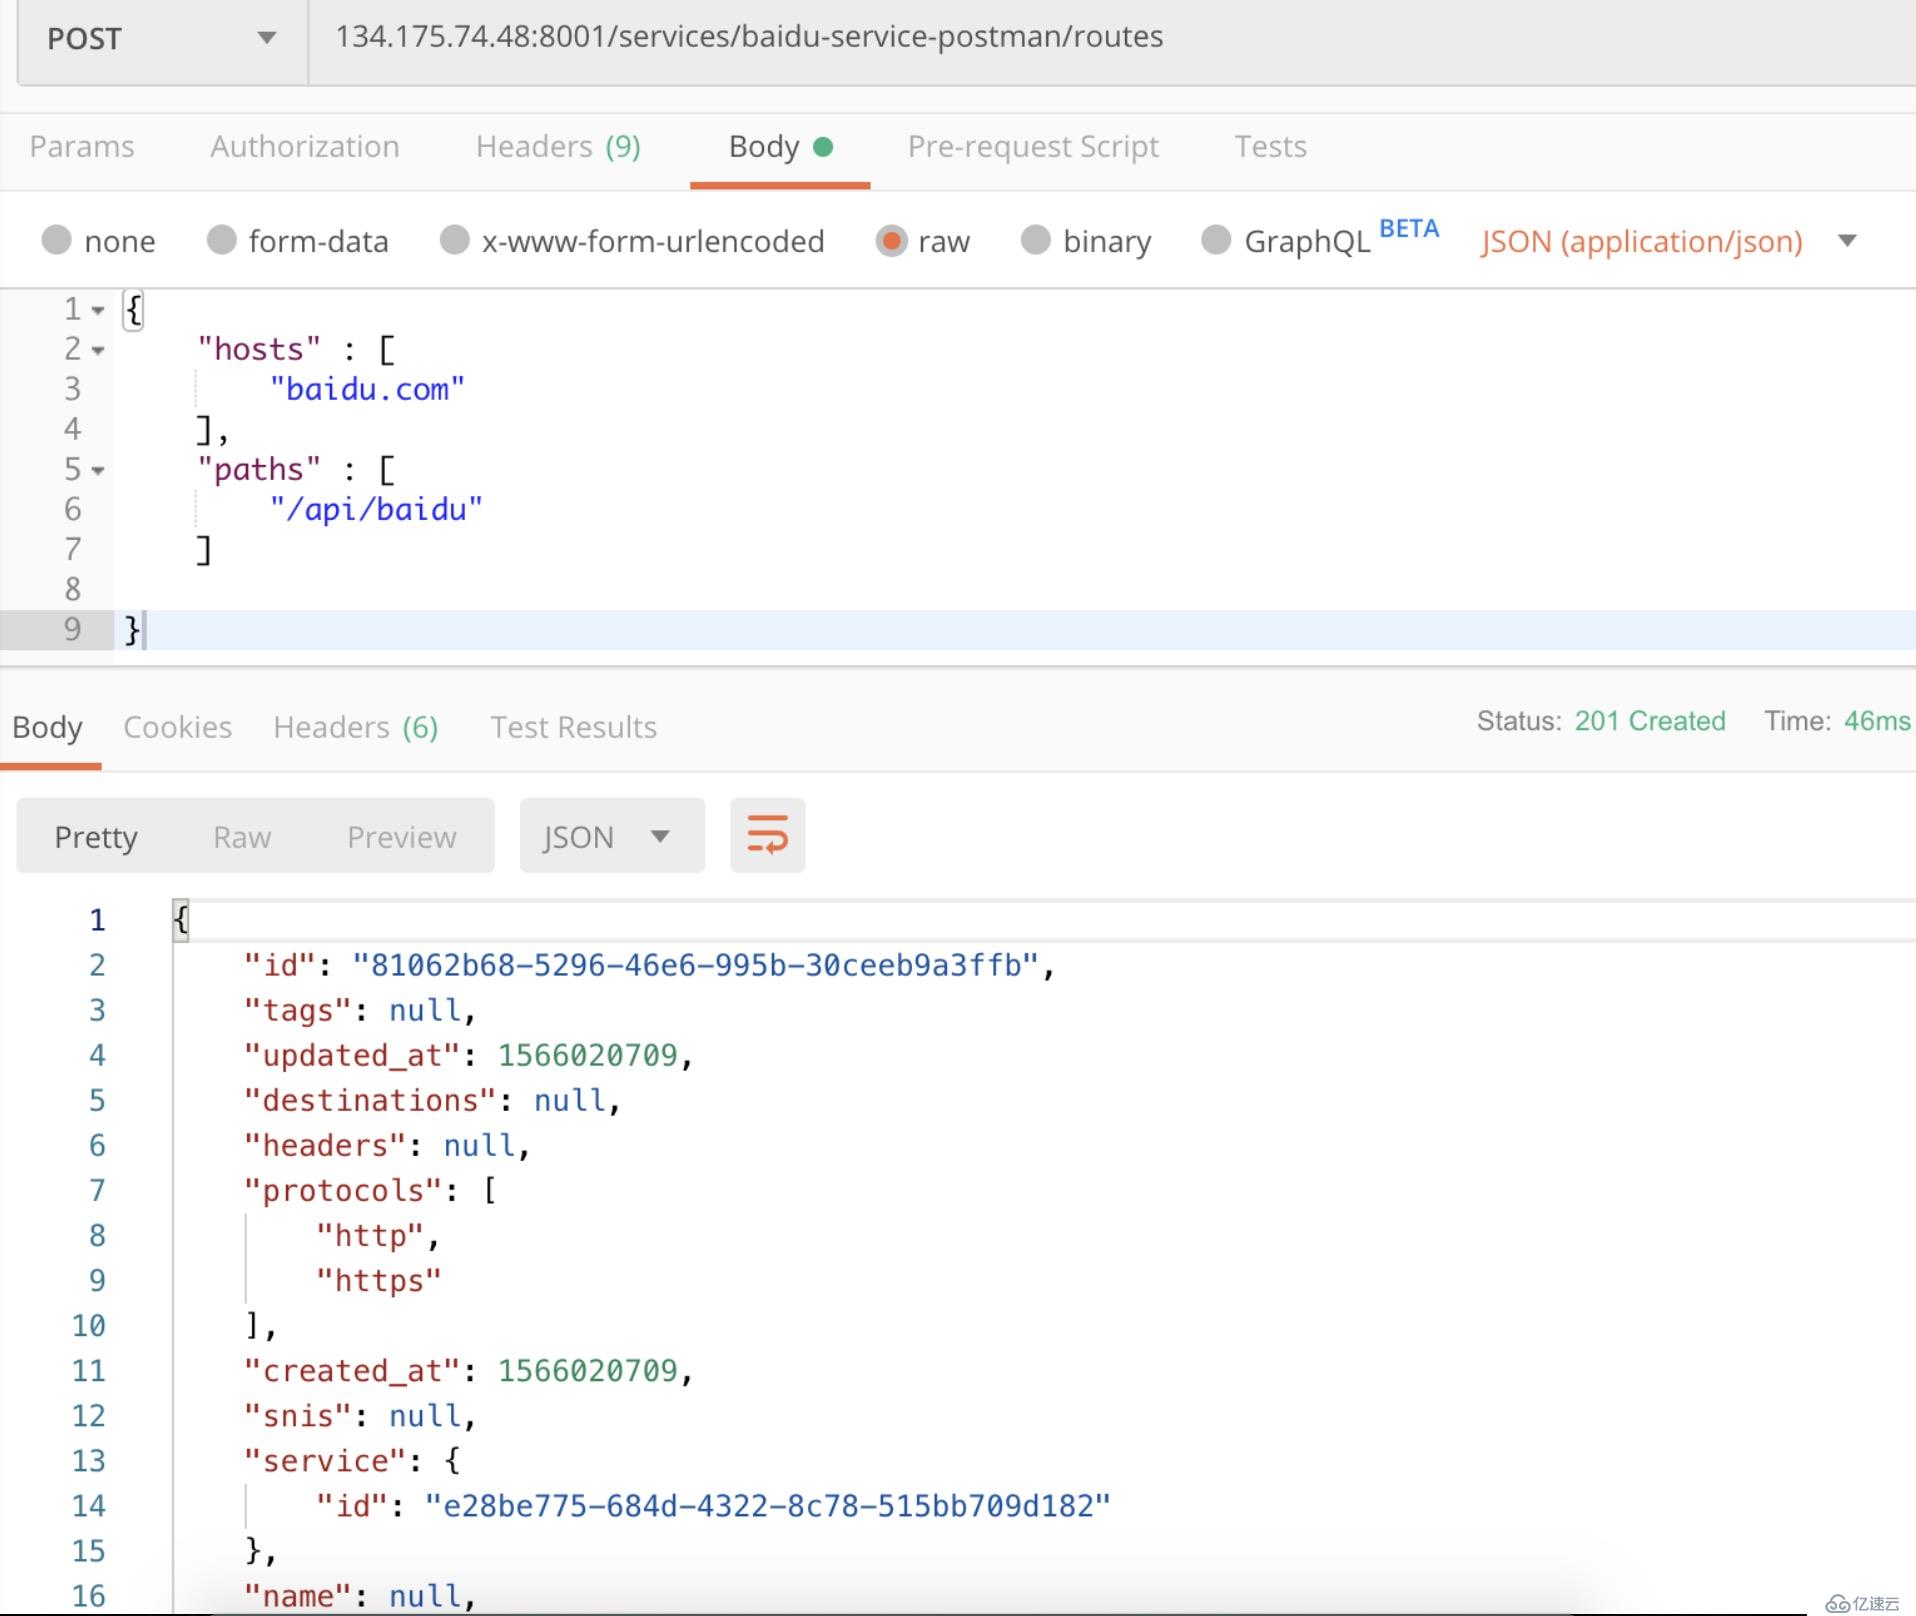Switch to the Tests tab

[1270, 147]
